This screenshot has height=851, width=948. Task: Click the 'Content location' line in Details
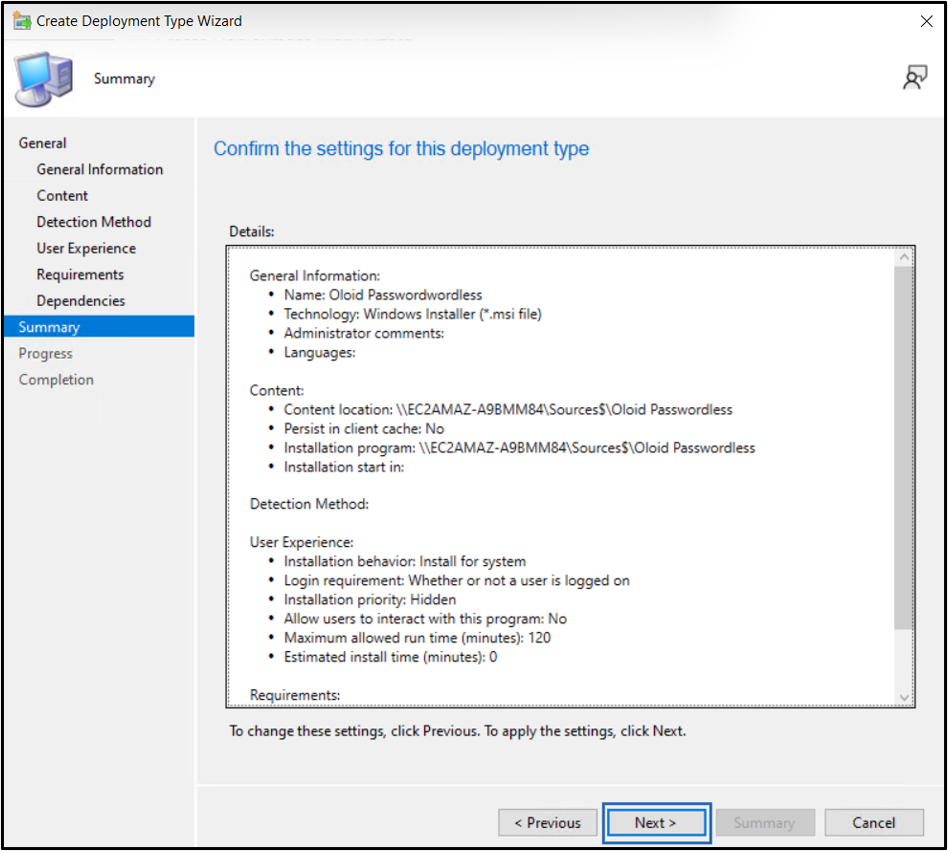pos(508,410)
